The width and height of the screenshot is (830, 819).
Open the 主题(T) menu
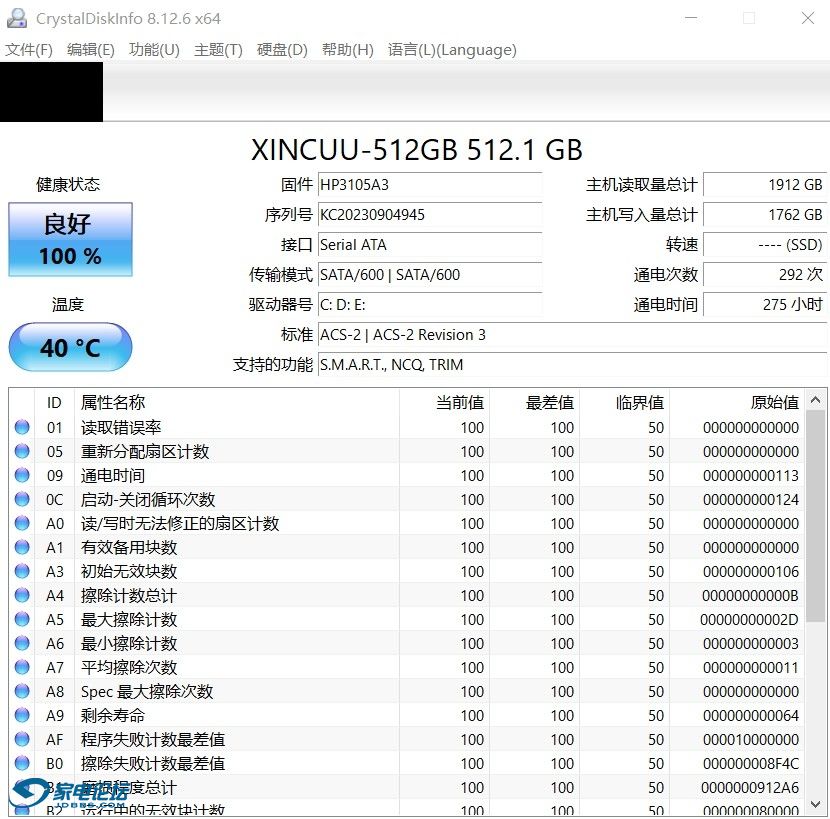pyautogui.click(x=218, y=50)
